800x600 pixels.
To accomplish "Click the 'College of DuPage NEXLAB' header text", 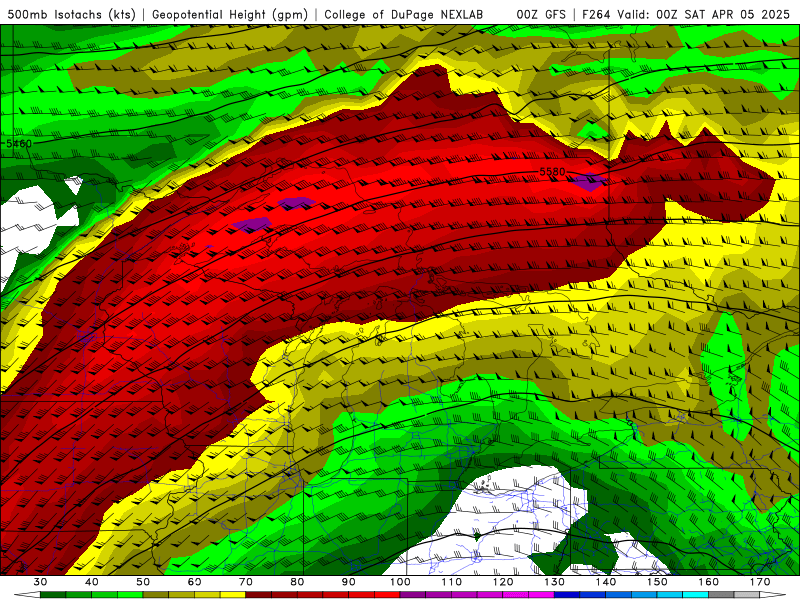I will click(x=403, y=15).
